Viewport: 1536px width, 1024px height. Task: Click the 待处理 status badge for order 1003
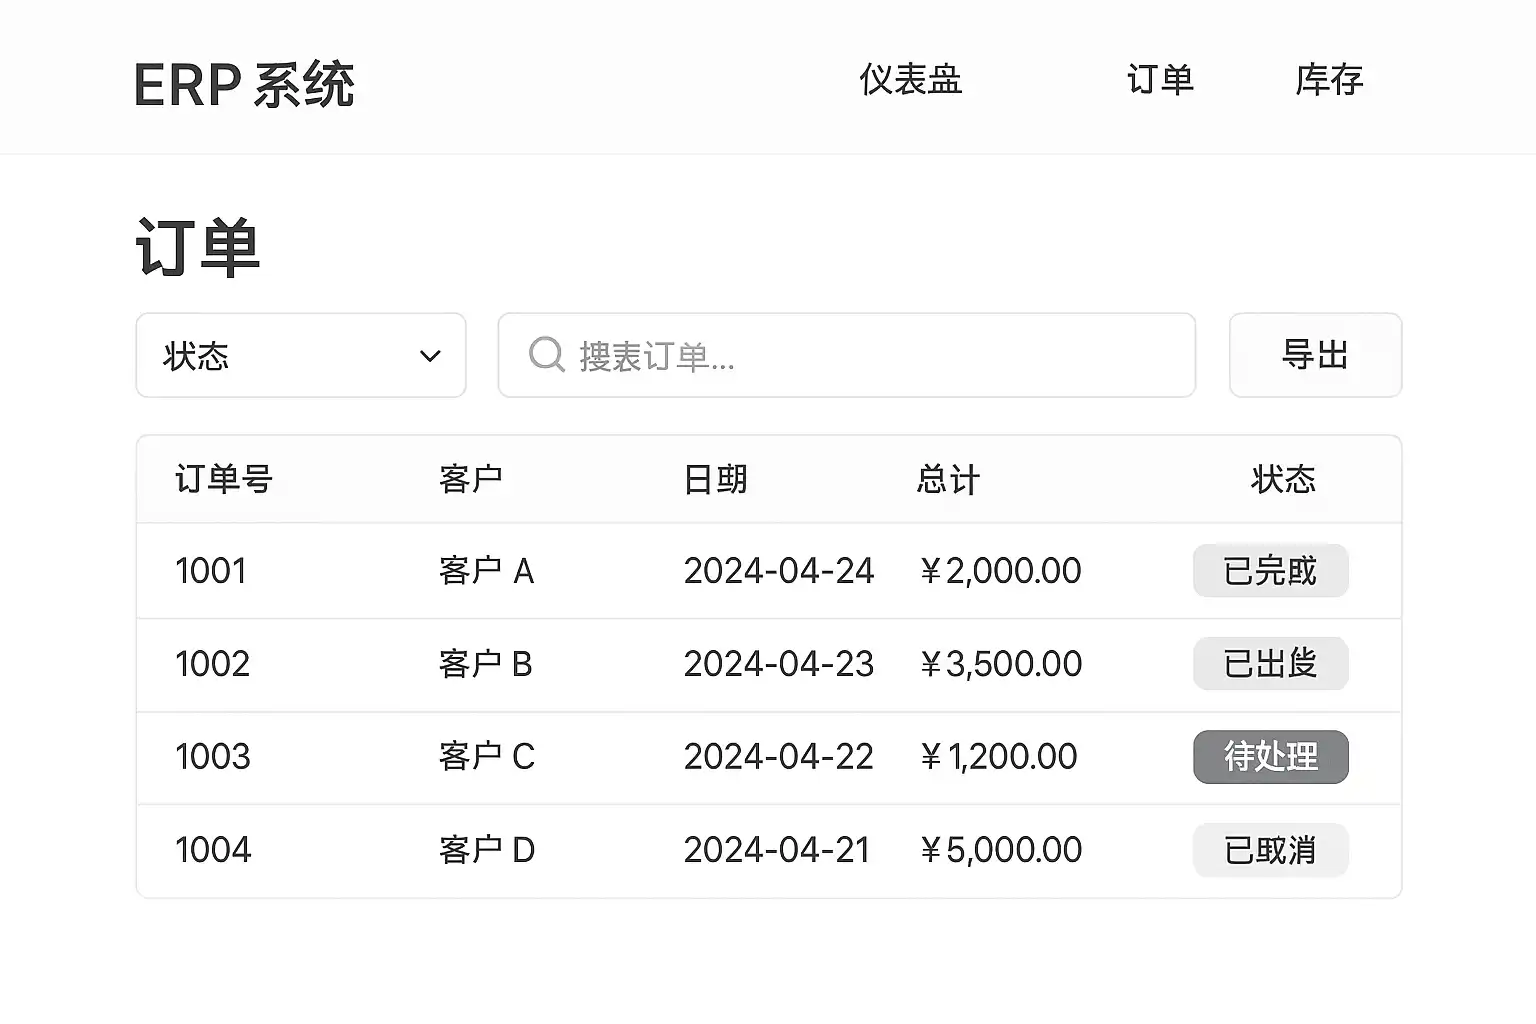coord(1270,757)
